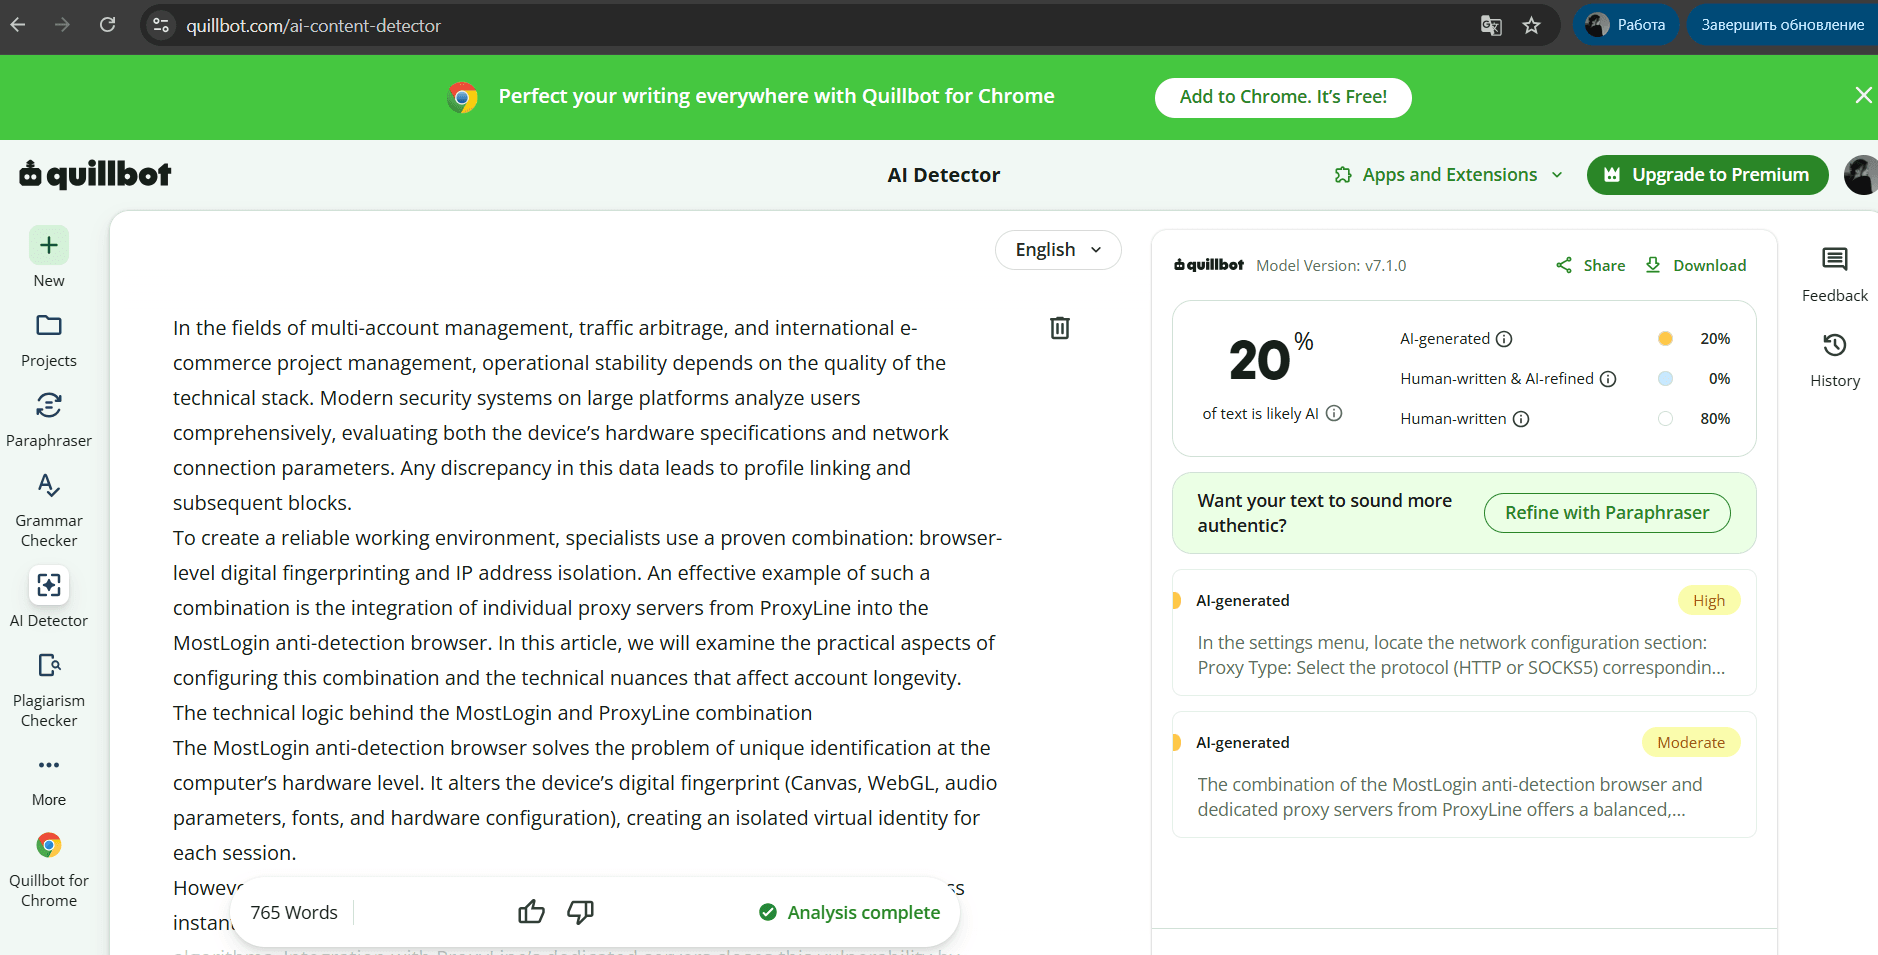Bookmark this page with the star icon
The image size is (1878, 955).
(x=1531, y=25)
